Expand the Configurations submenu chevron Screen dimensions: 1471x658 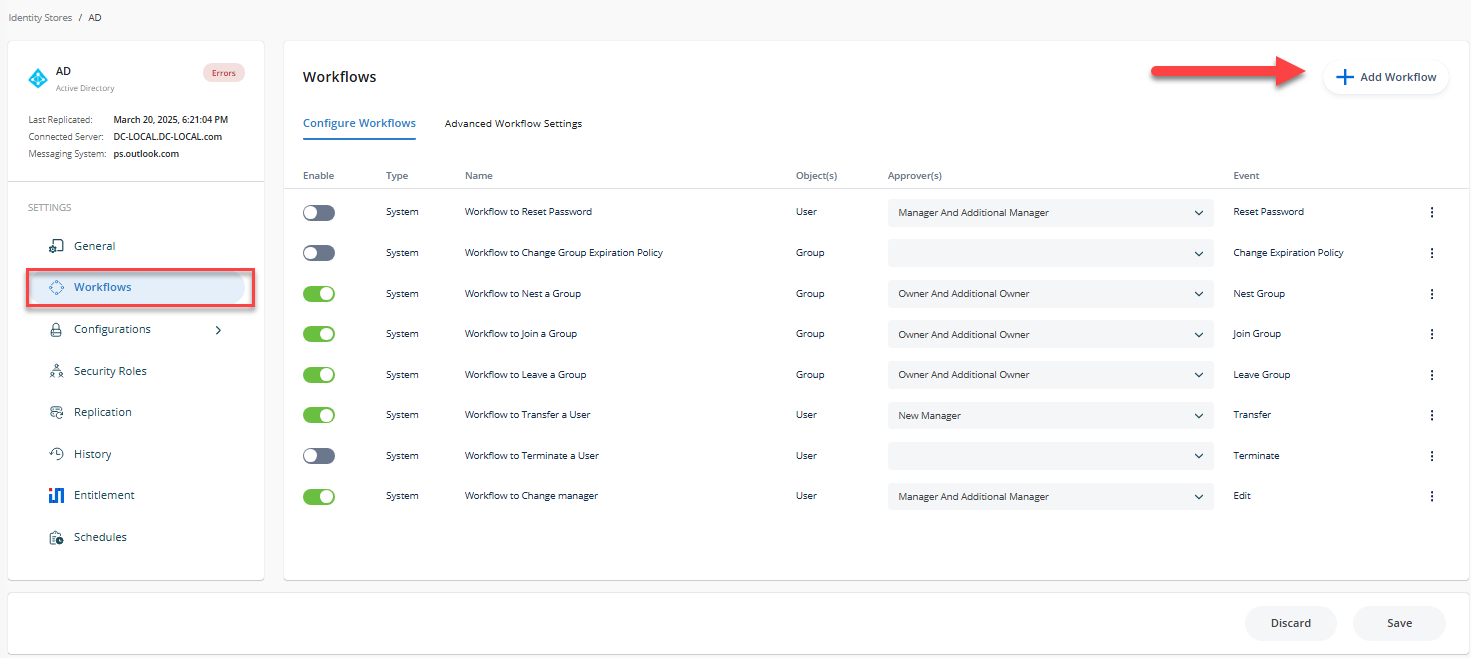pos(219,330)
